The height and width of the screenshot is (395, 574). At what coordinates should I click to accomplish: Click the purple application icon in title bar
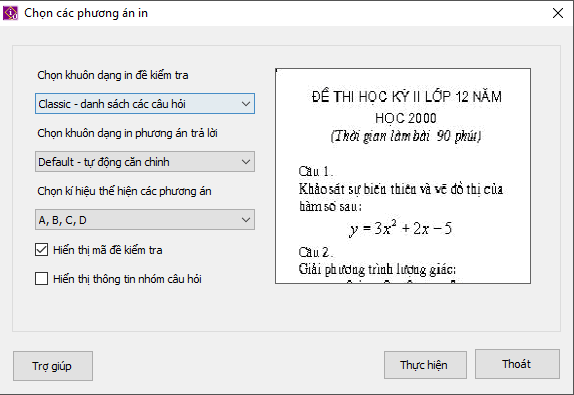coord(10,13)
